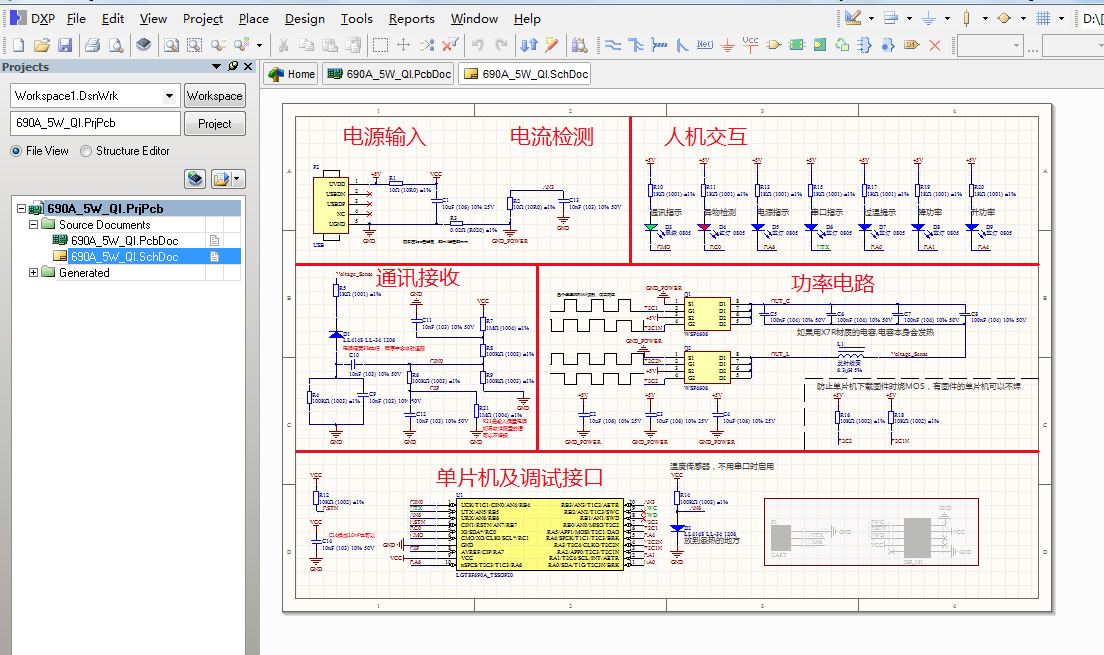Open the power sources dropdown
The width and height of the screenshot is (1104, 655).
tap(947, 18)
